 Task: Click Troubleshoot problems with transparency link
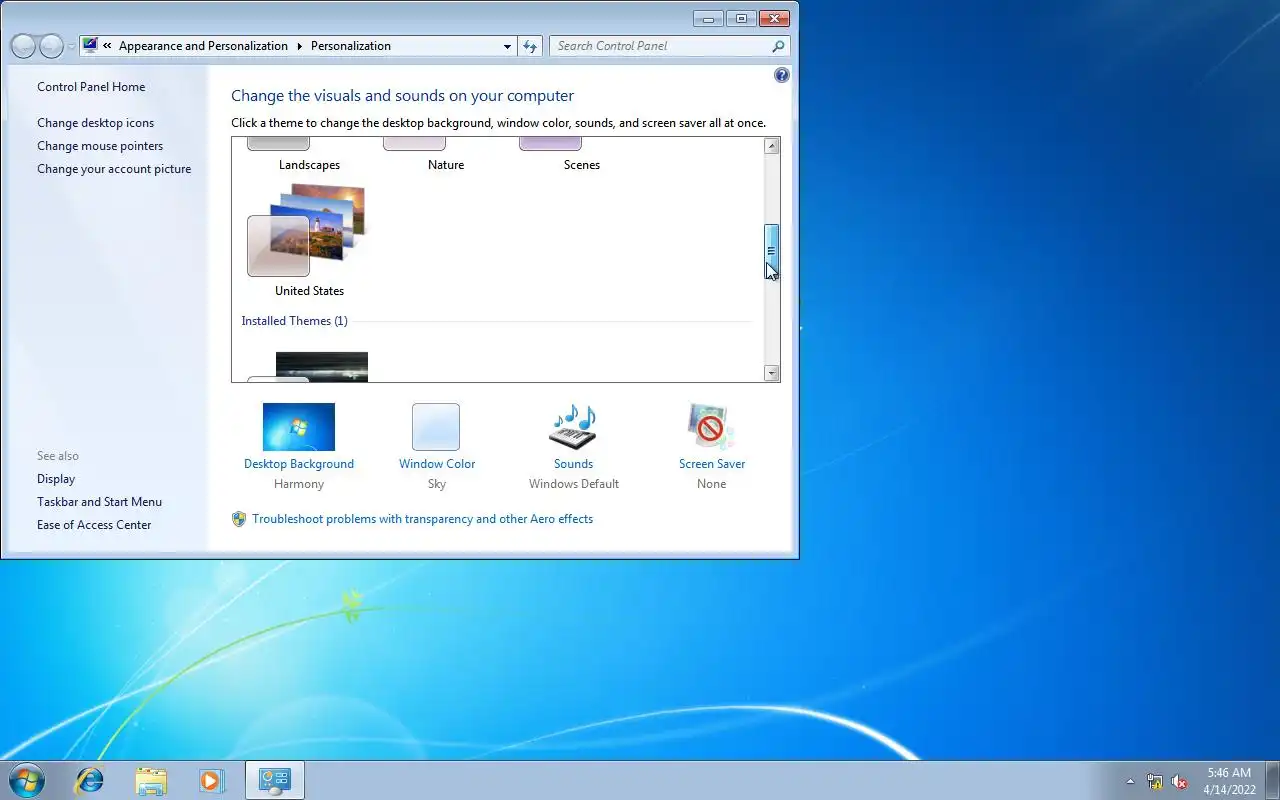pyautogui.click(x=422, y=519)
